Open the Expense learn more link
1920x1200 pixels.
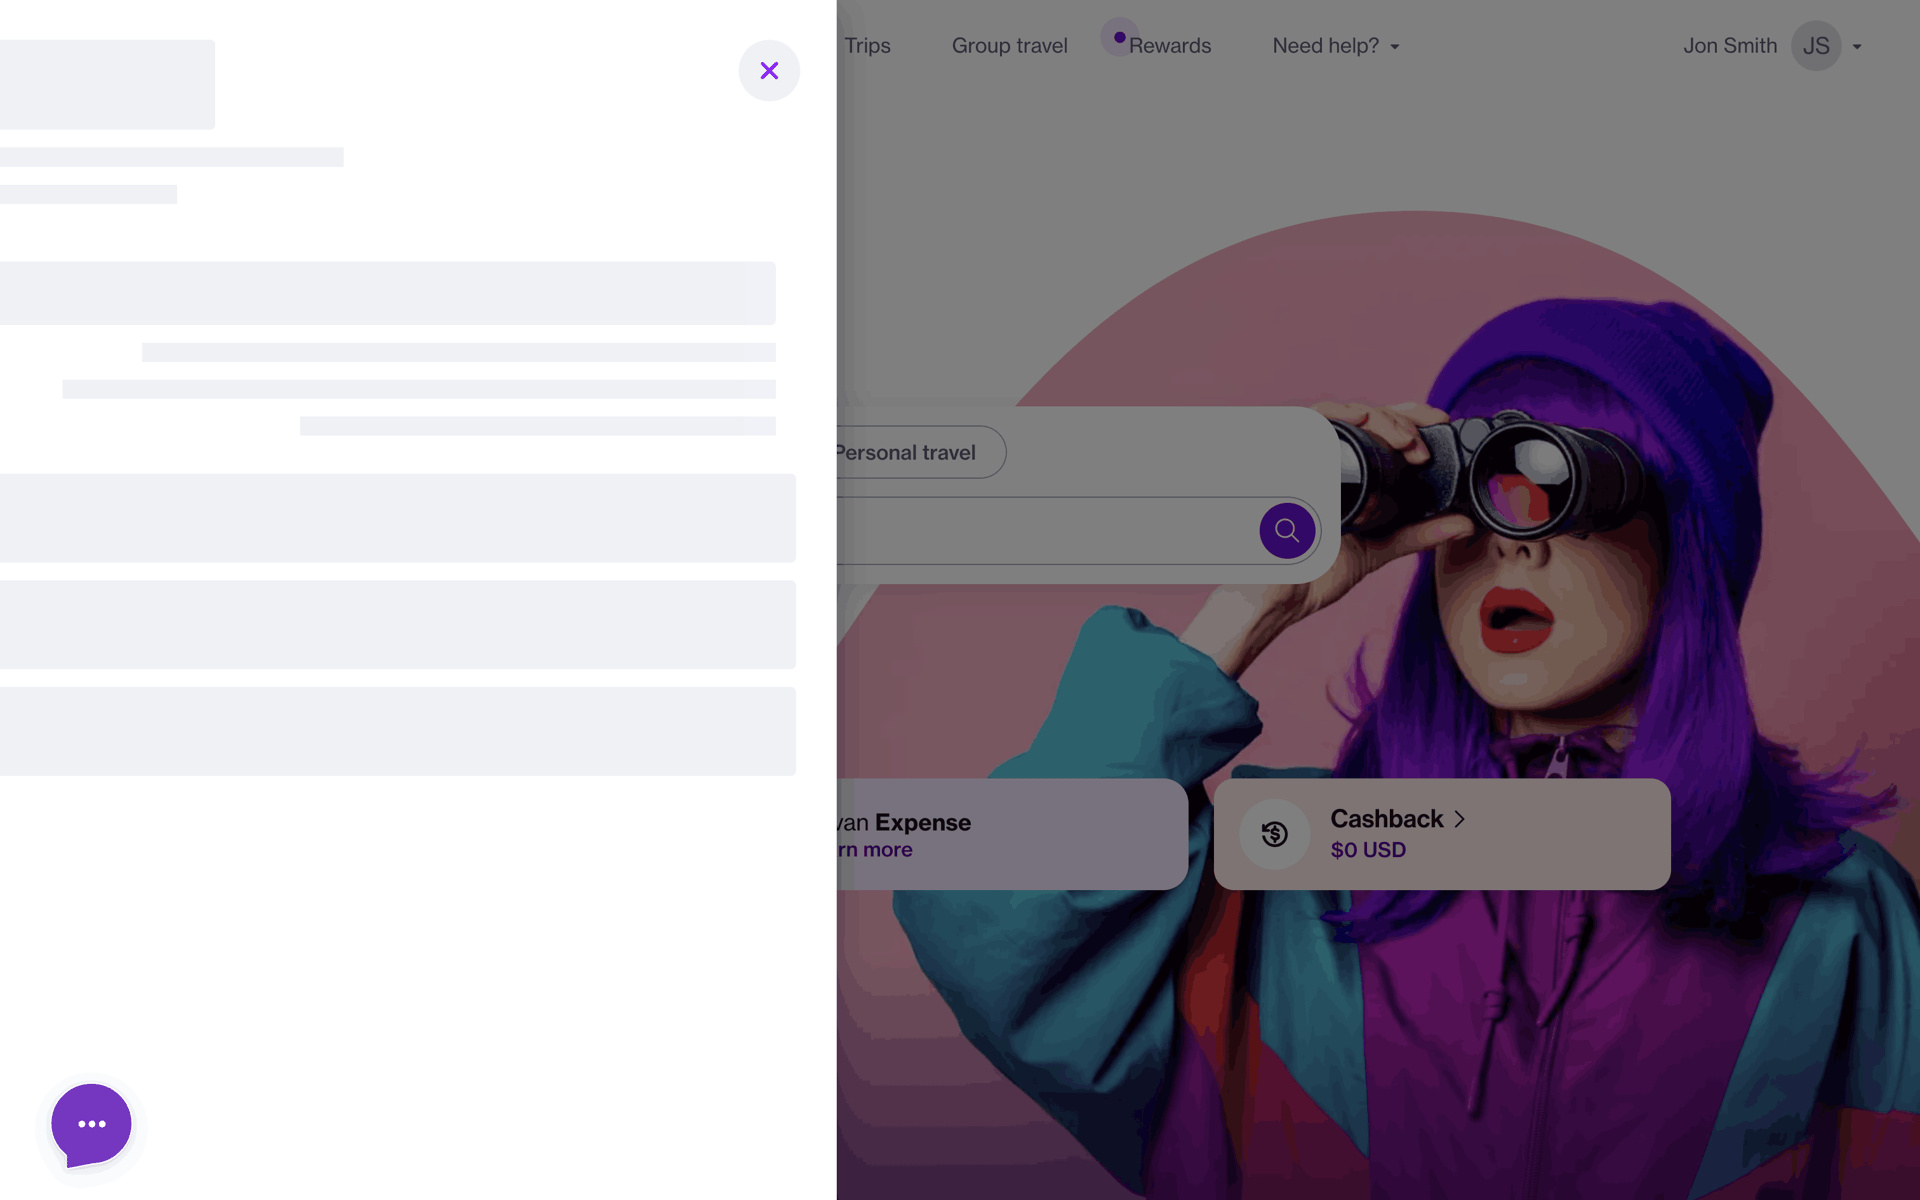pyautogui.click(x=875, y=850)
